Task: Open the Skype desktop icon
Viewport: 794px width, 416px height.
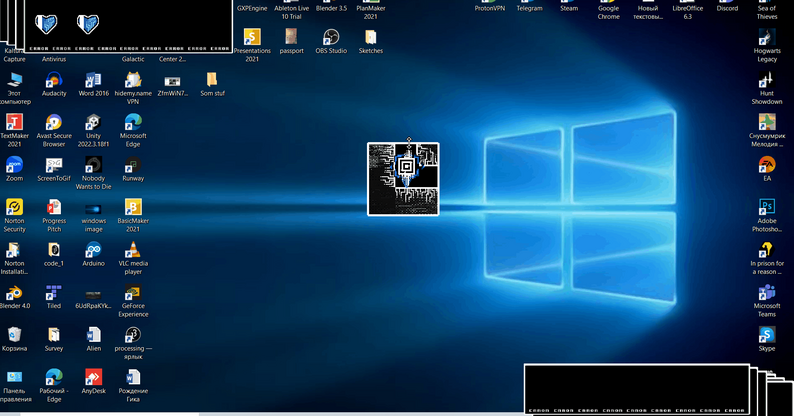Action: tap(767, 335)
